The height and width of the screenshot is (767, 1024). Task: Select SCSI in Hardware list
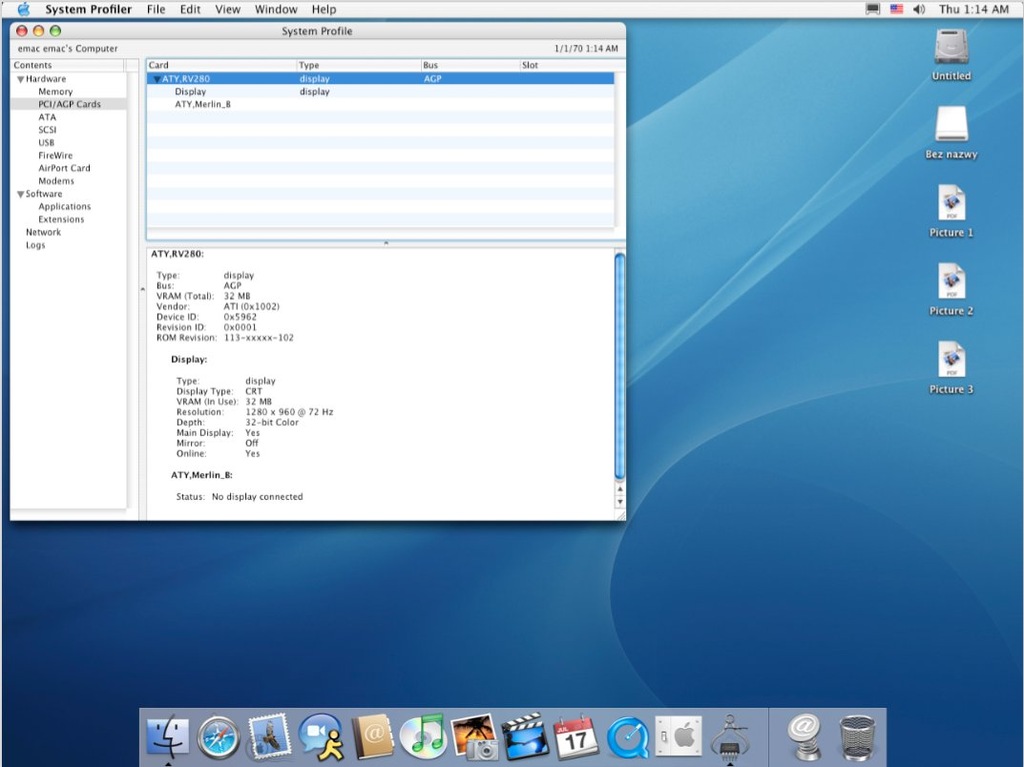pyautogui.click(x=48, y=129)
